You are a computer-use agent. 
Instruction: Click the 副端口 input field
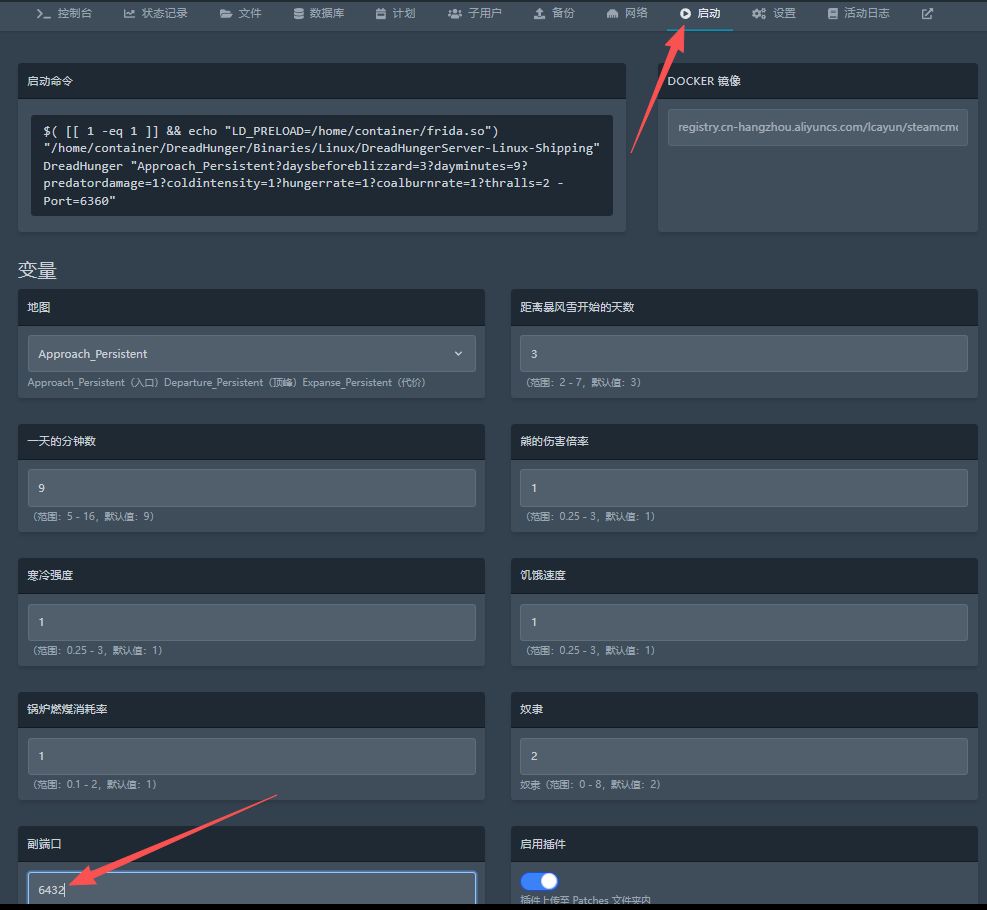tap(251, 889)
